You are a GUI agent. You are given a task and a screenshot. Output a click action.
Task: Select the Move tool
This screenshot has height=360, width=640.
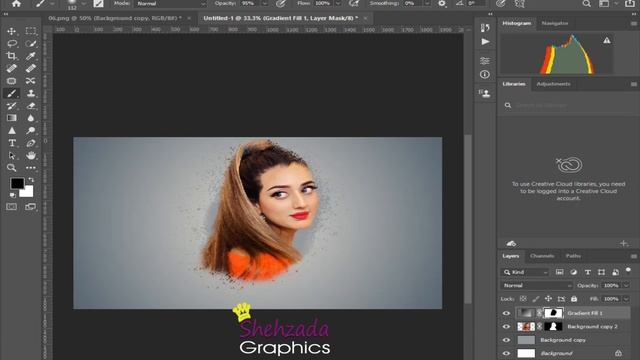tap(11, 31)
